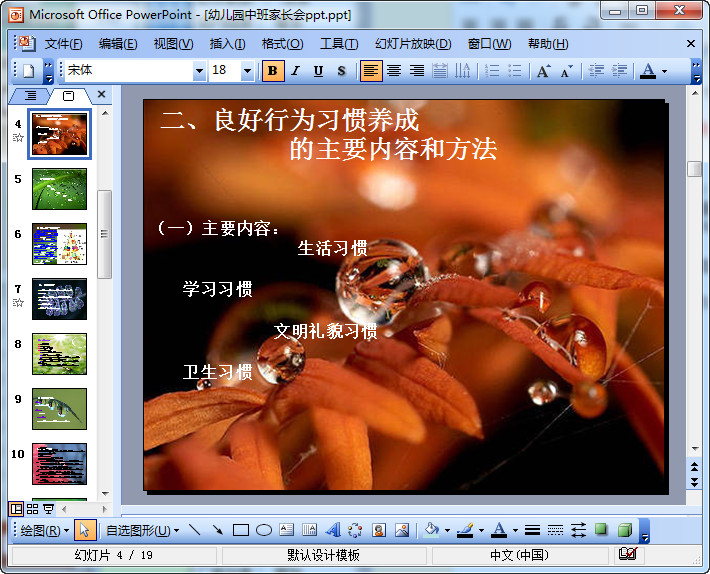The width and height of the screenshot is (710, 574).
Task: Close the slide thumbnail pane
Action: click(x=101, y=94)
